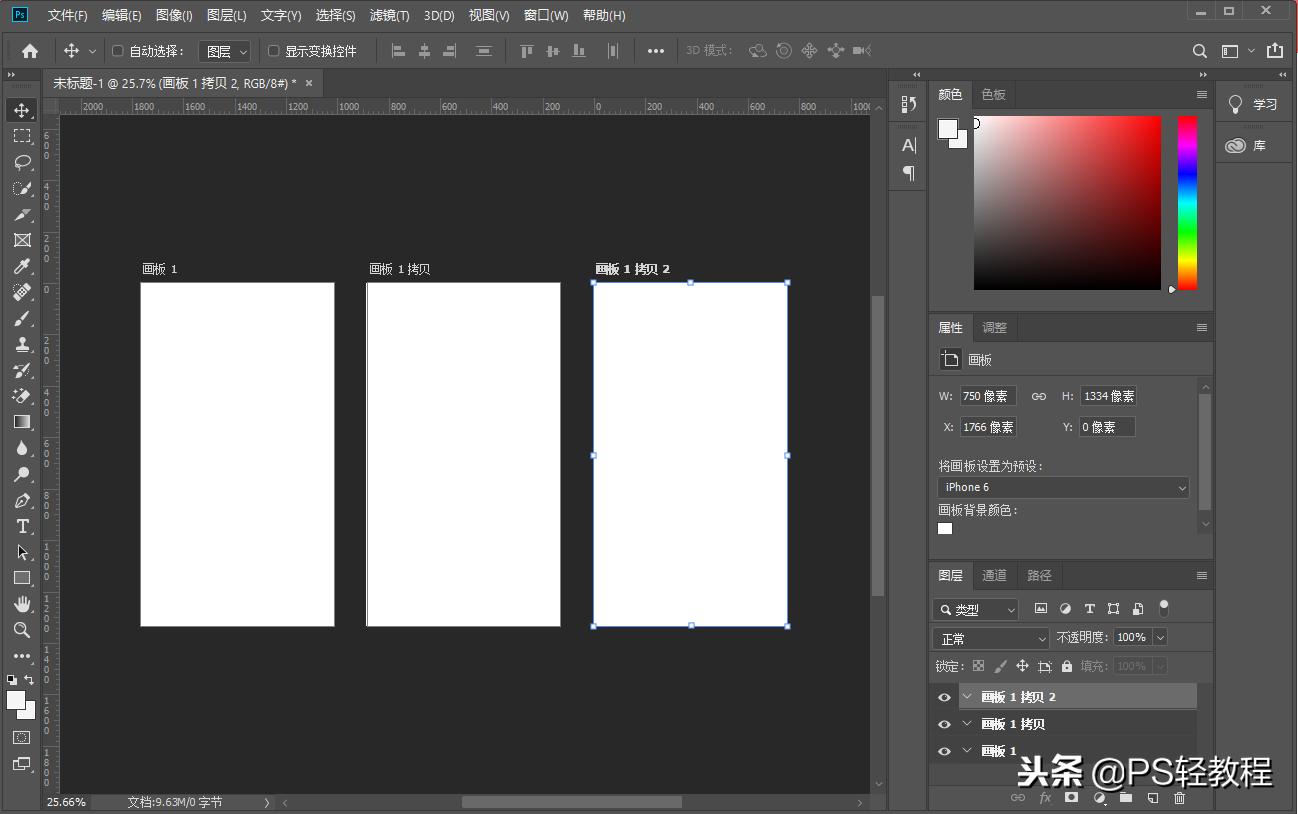The height and width of the screenshot is (814, 1298).
Task: Enable the 显示变换控件 checkbox
Action: (274, 51)
